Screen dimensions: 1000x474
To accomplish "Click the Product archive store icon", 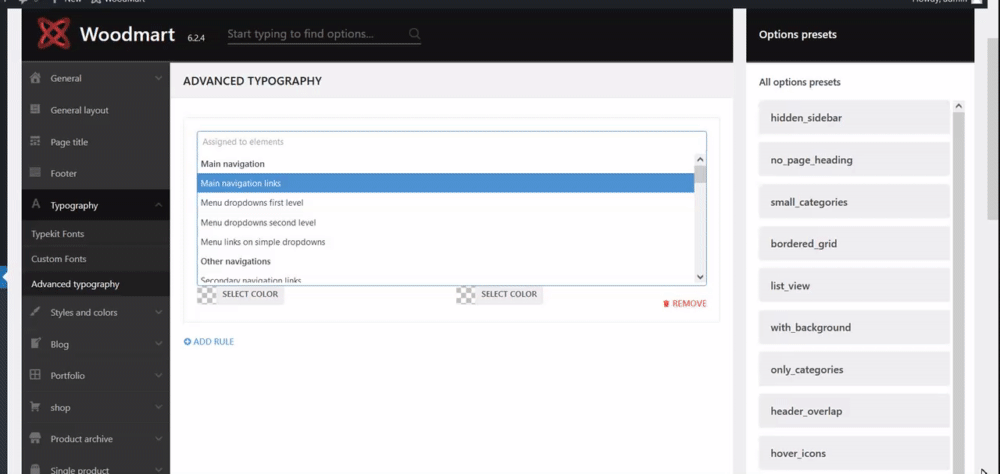I will pos(36,438).
